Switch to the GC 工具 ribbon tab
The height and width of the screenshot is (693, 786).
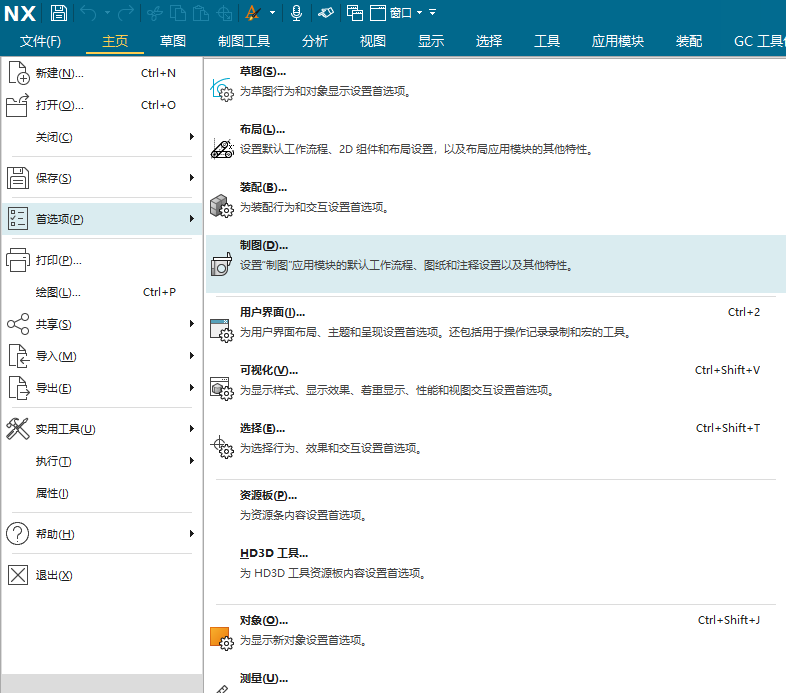759,41
